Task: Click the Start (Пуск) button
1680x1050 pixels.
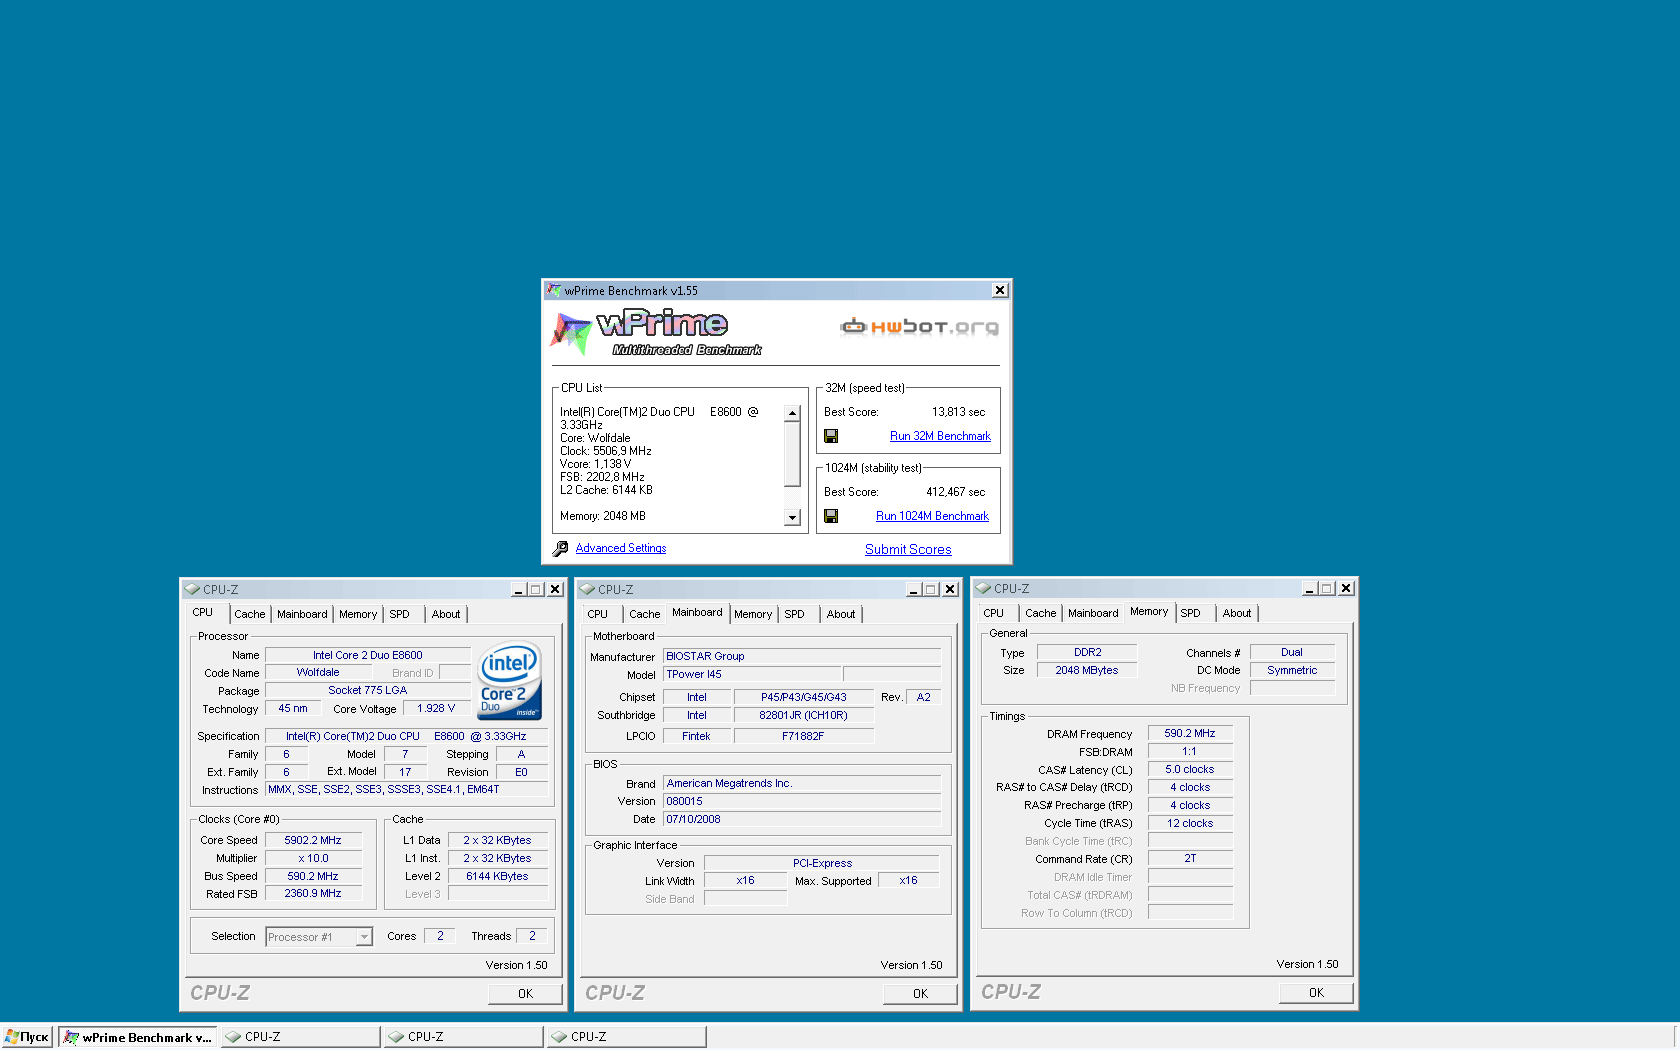Action: pyautogui.click(x=27, y=1037)
